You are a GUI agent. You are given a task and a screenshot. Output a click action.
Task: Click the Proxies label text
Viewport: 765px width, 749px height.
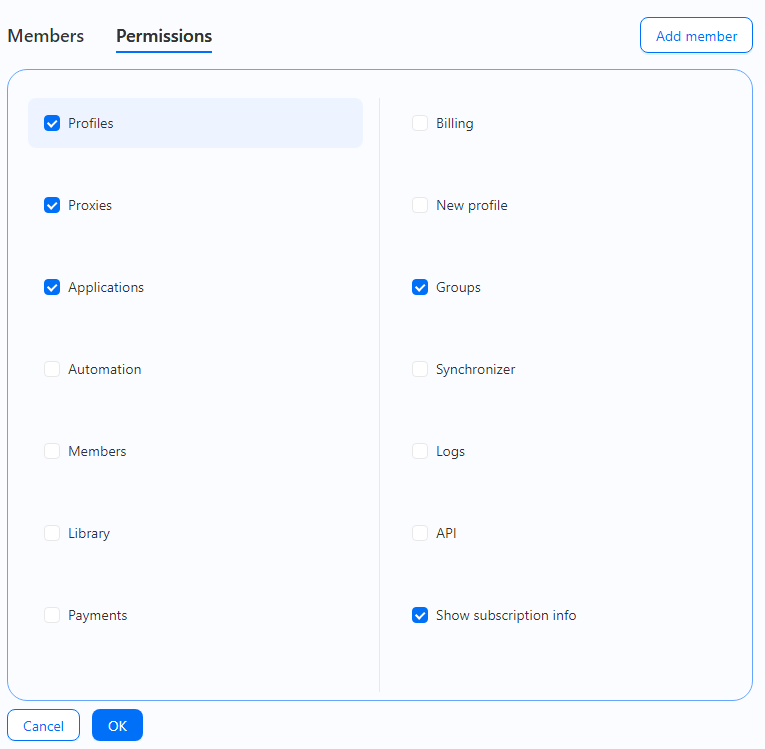[90, 205]
